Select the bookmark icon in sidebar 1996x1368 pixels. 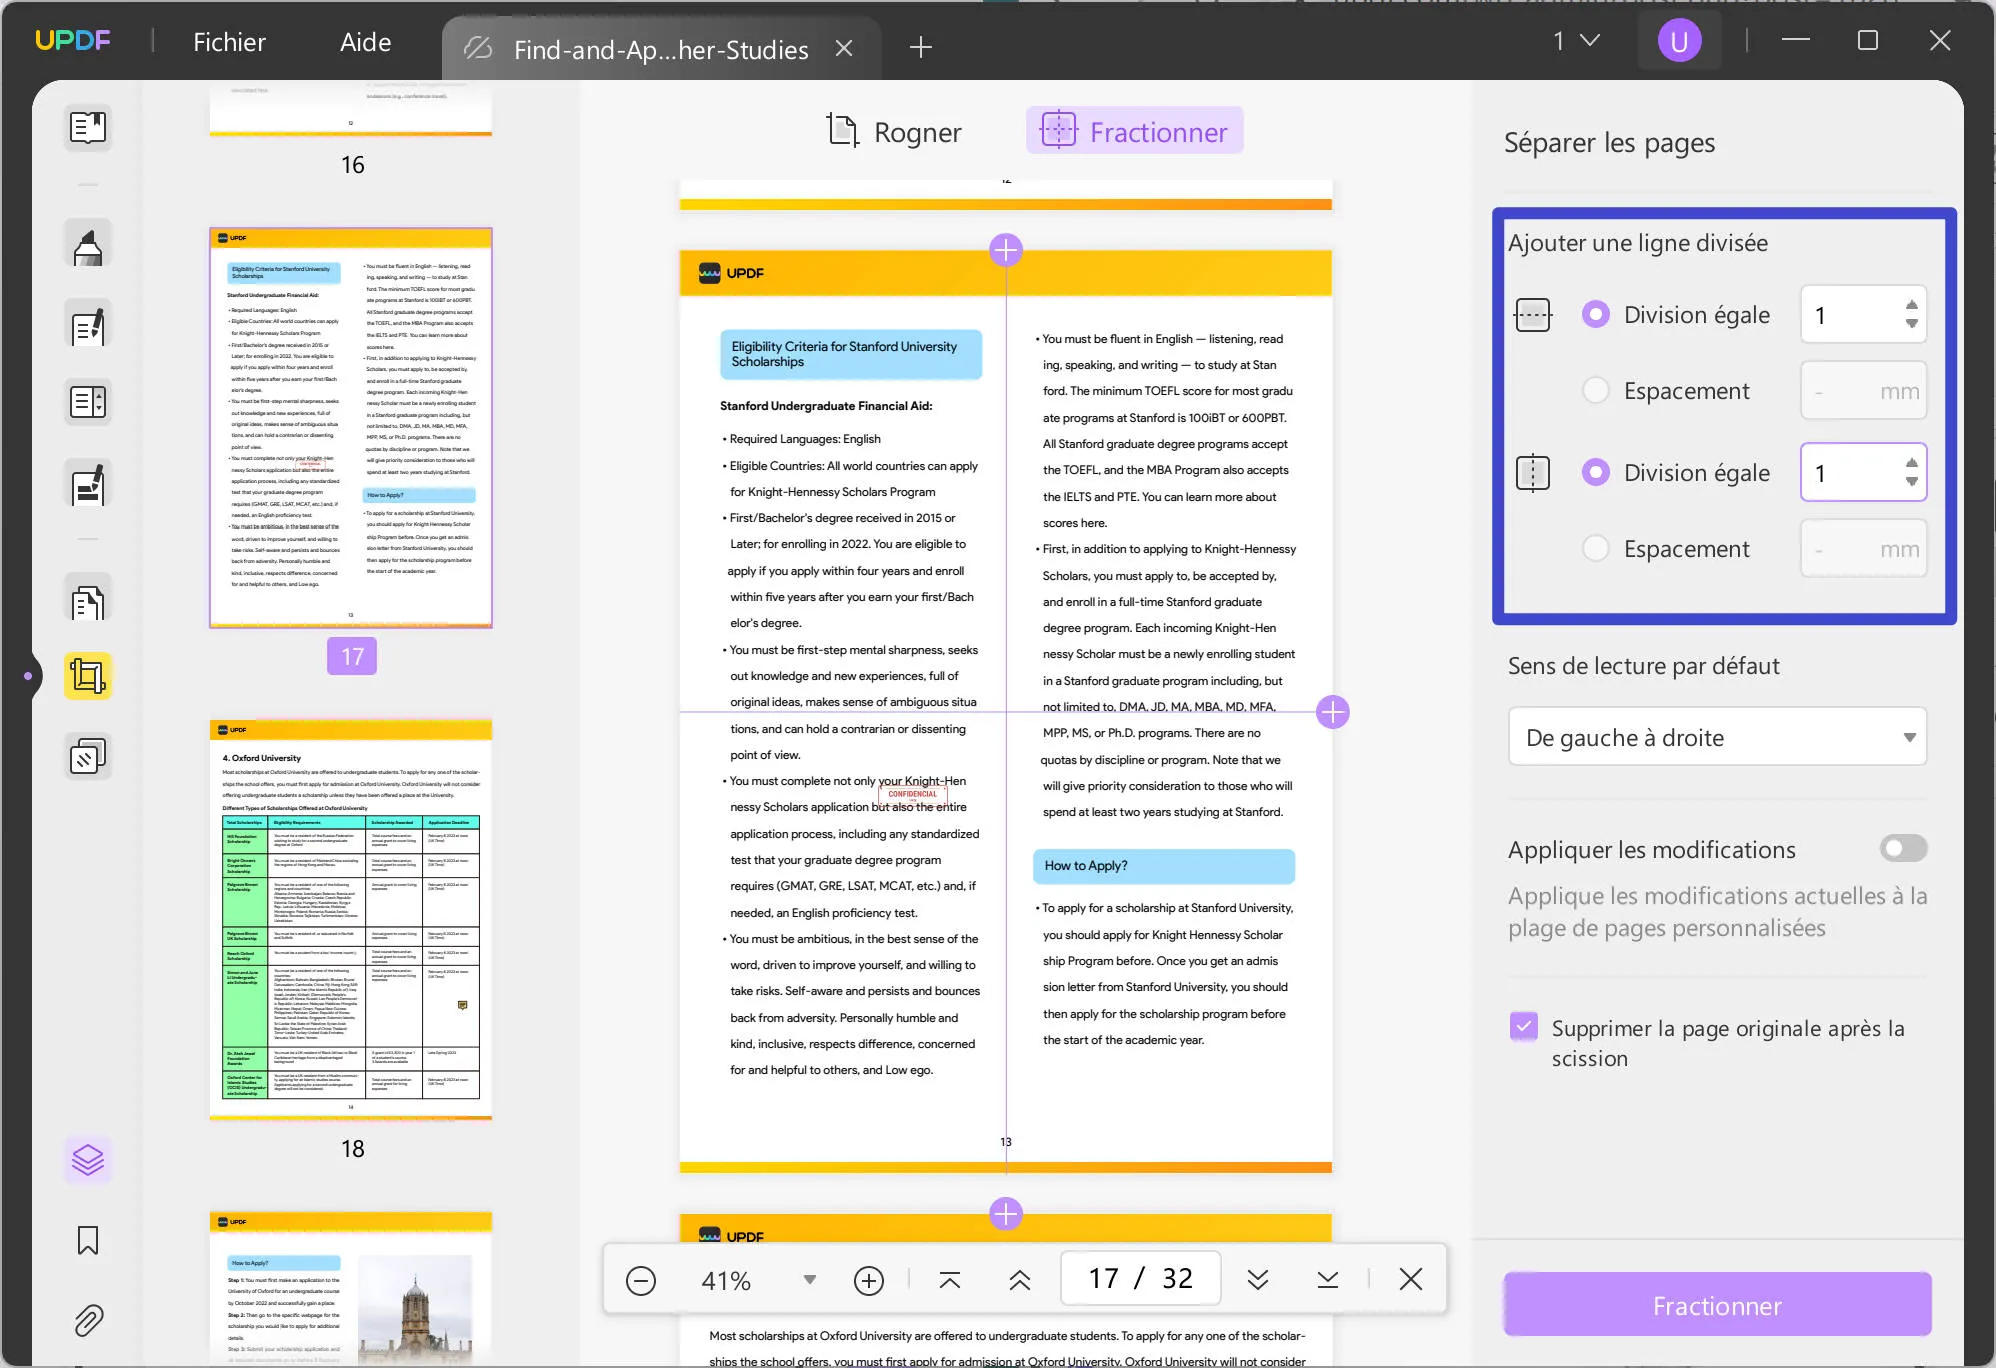click(x=86, y=1239)
